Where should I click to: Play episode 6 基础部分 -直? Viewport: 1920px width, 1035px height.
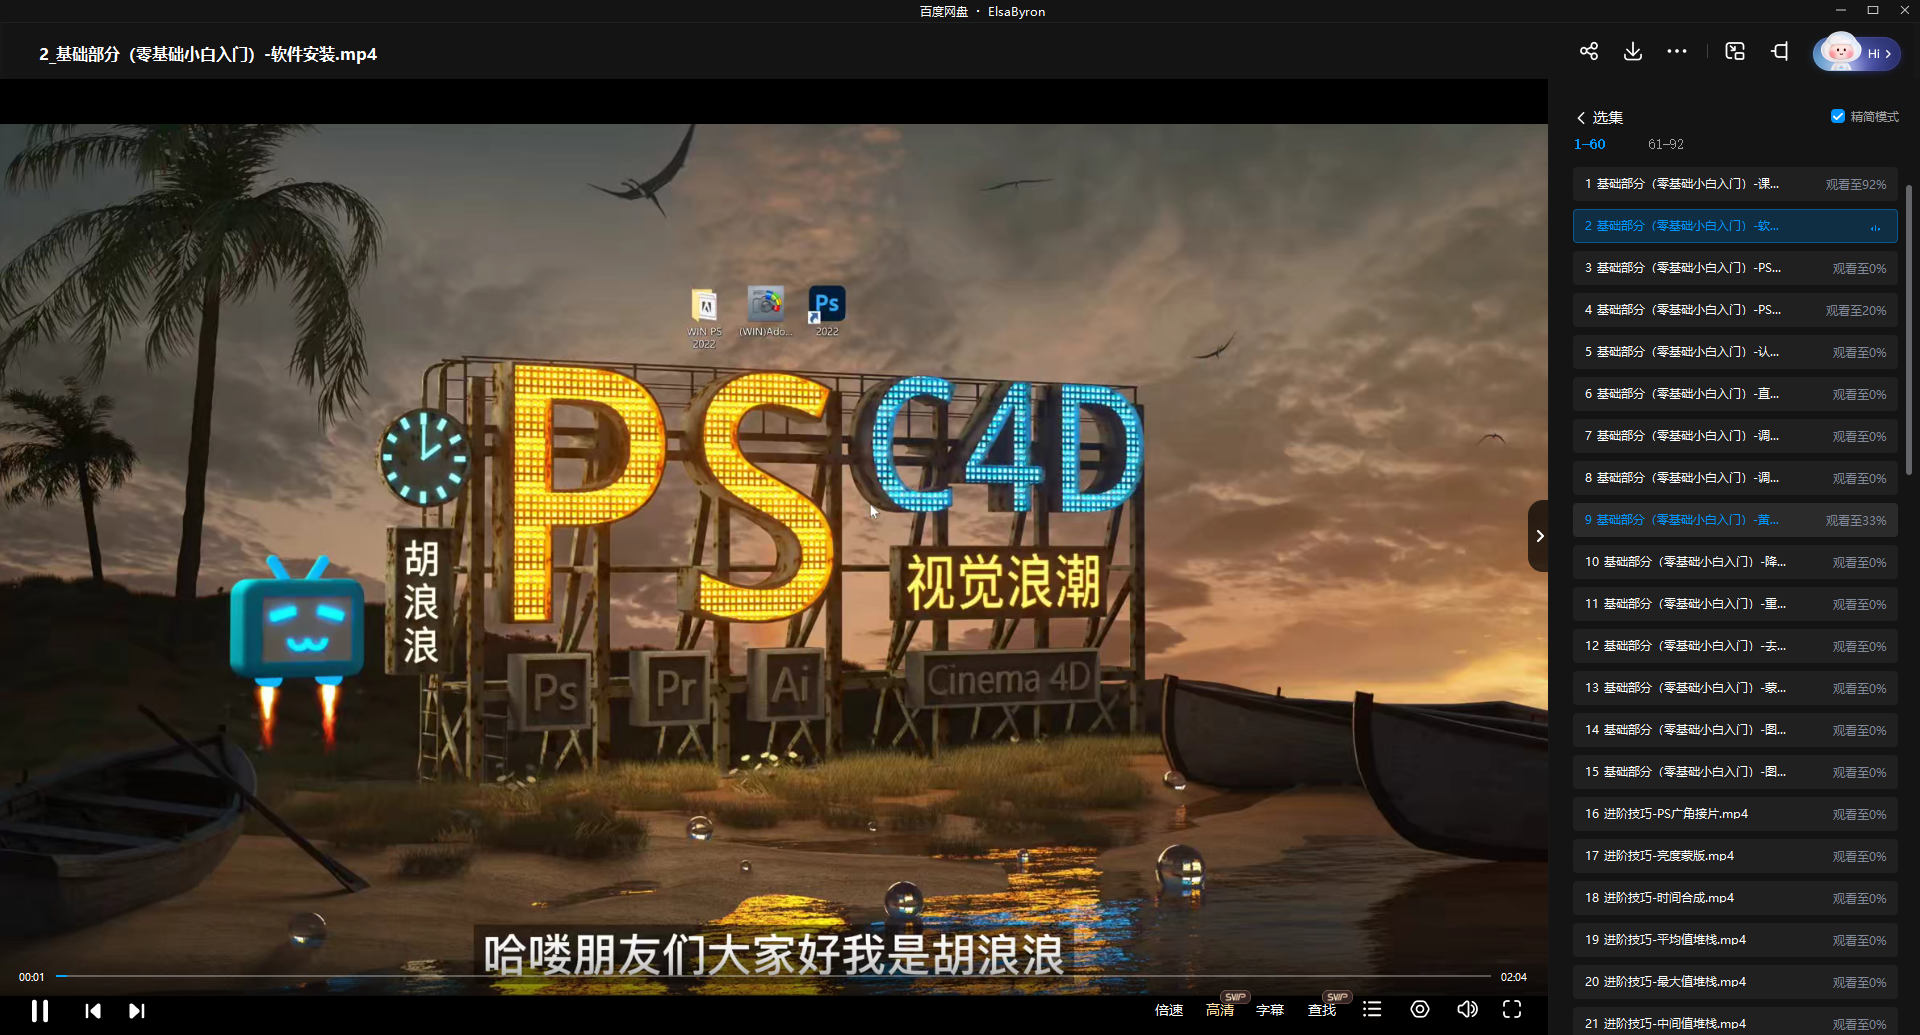click(x=1735, y=394)
